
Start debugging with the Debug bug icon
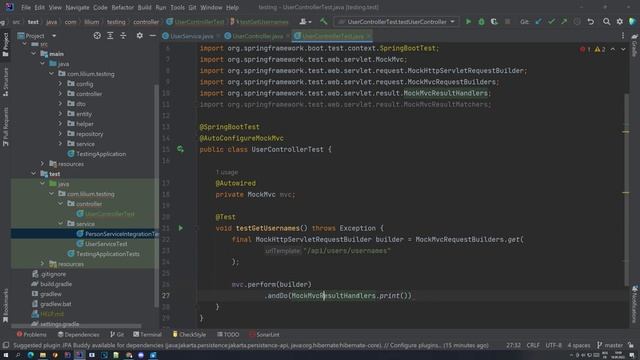481,22
